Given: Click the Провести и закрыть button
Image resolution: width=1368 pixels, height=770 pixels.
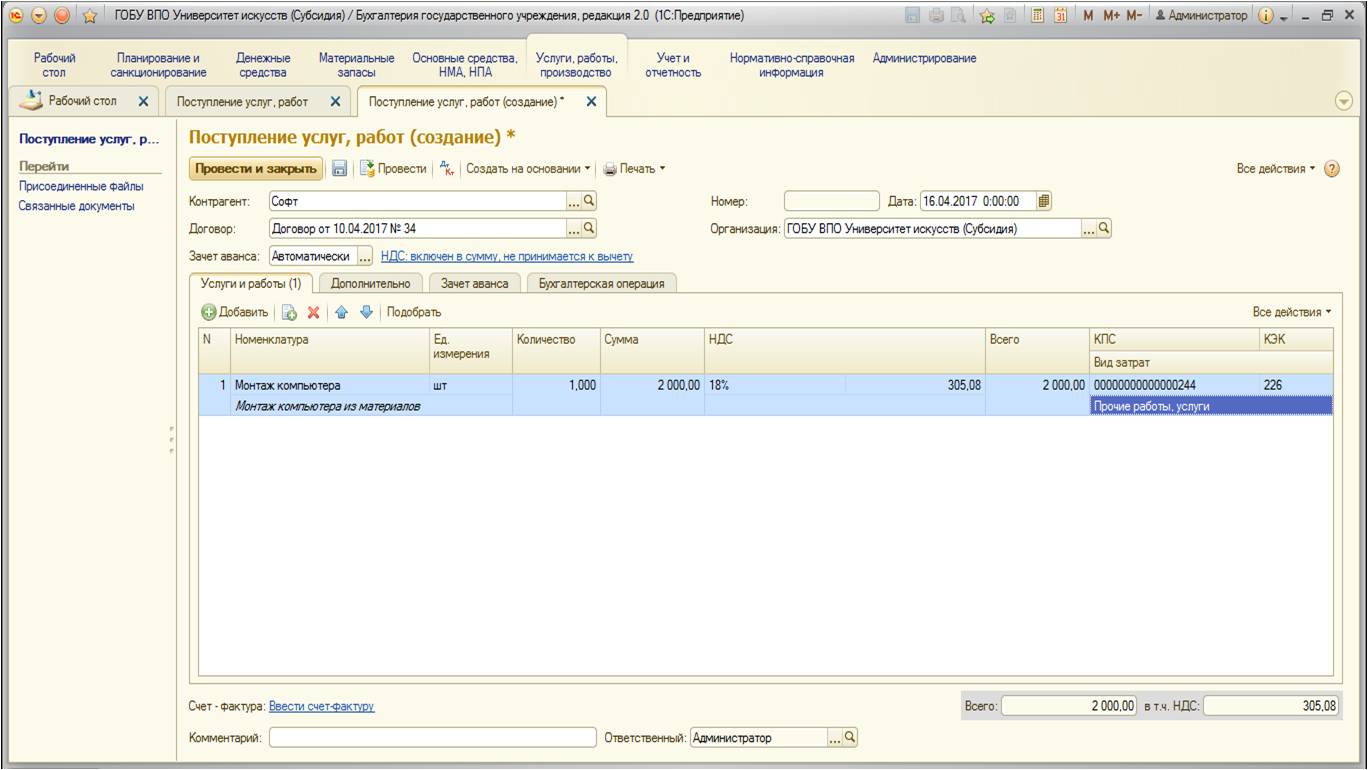Looking at the screenshot, I should [x=256, y=169].
